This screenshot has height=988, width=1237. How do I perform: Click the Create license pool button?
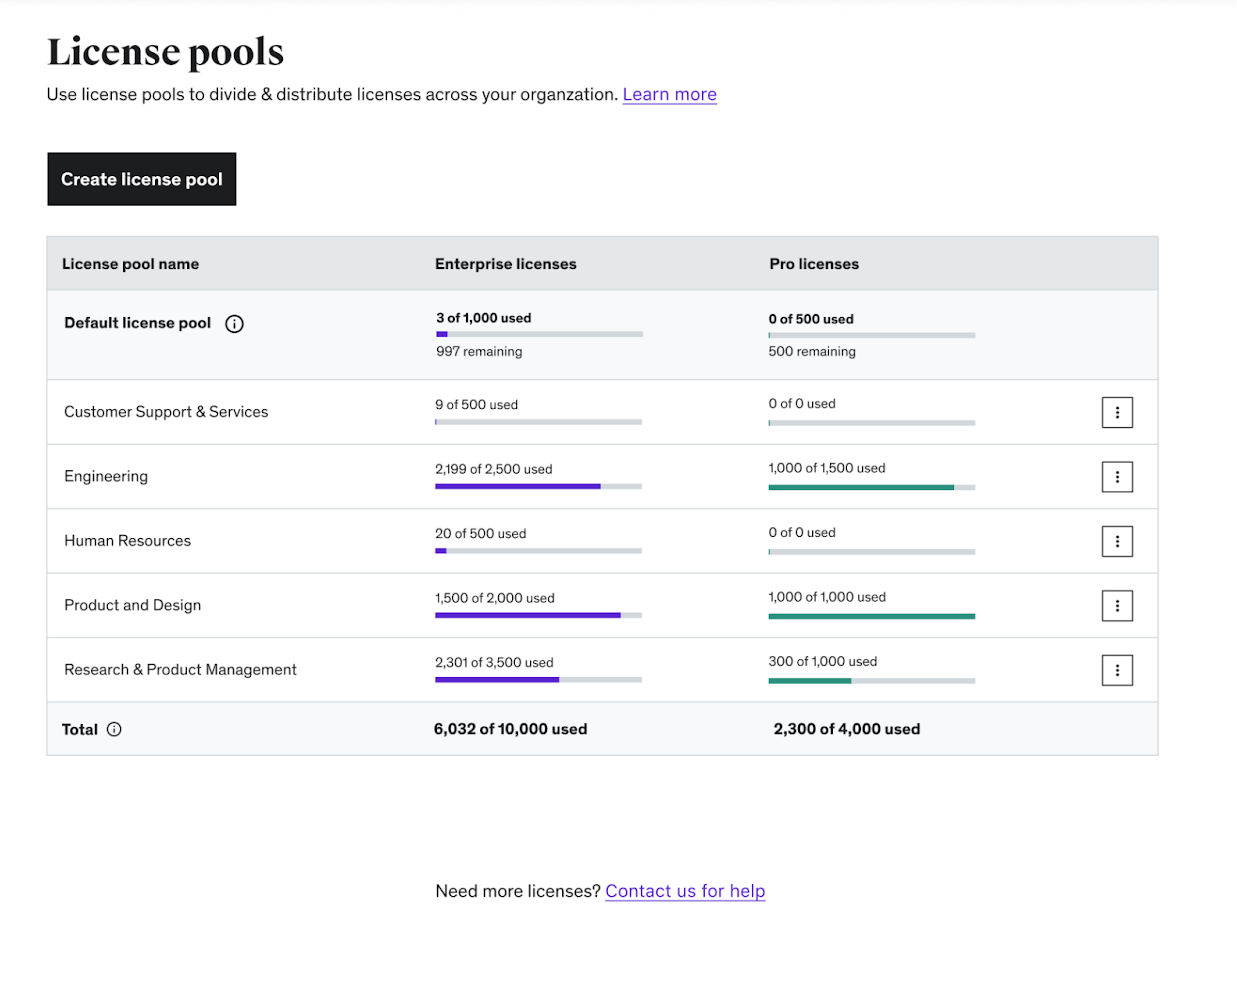coord(142,180)
